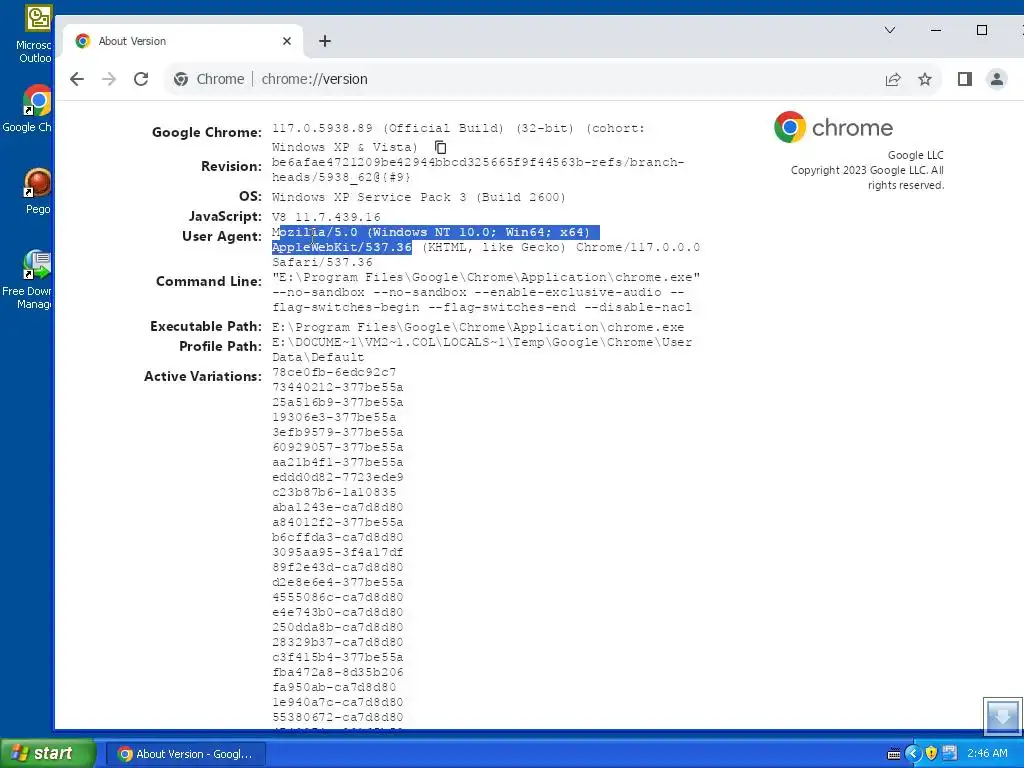Click the variation fba472a8-8d35b206
Screen dimensions: 1024x768
click(x=338, y=672)
